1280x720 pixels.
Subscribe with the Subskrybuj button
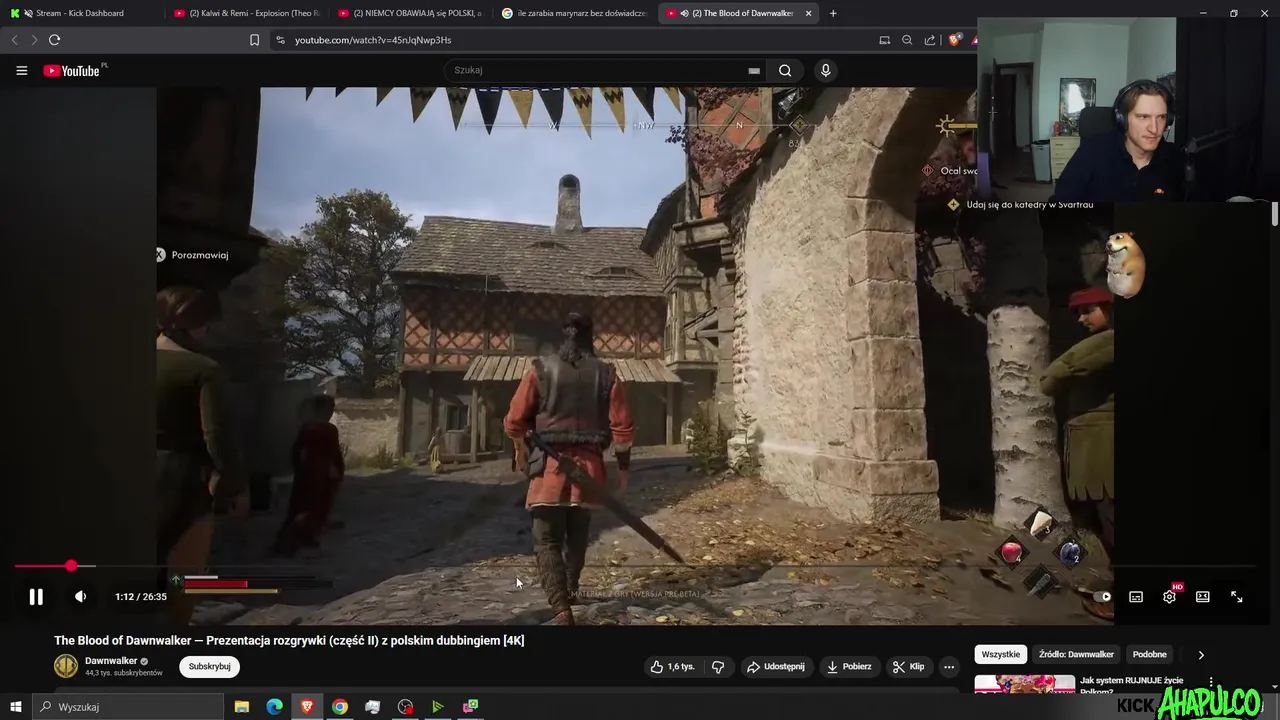pos(210,667)
